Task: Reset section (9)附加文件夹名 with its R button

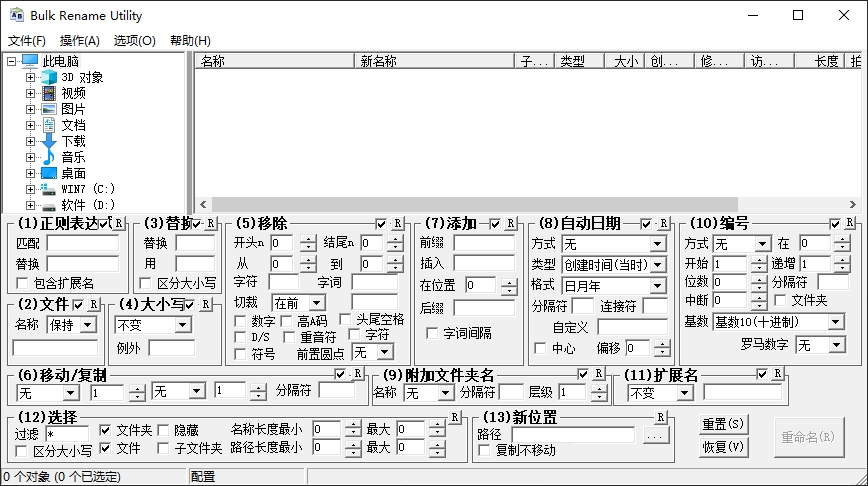Action: (x=598, y=374)
